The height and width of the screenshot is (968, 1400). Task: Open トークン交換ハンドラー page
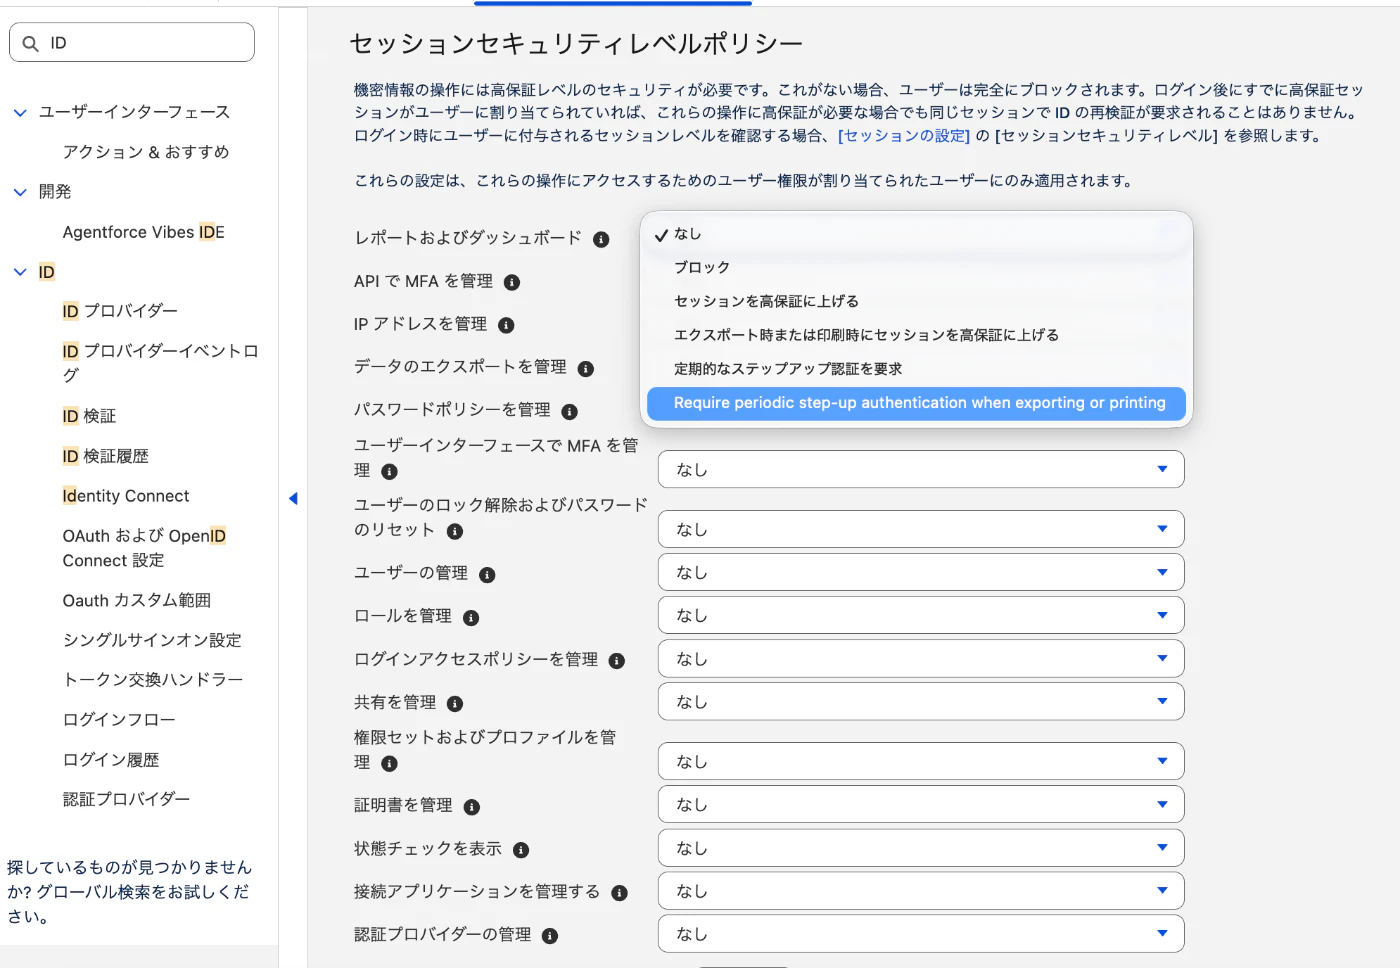click(153, 680)
